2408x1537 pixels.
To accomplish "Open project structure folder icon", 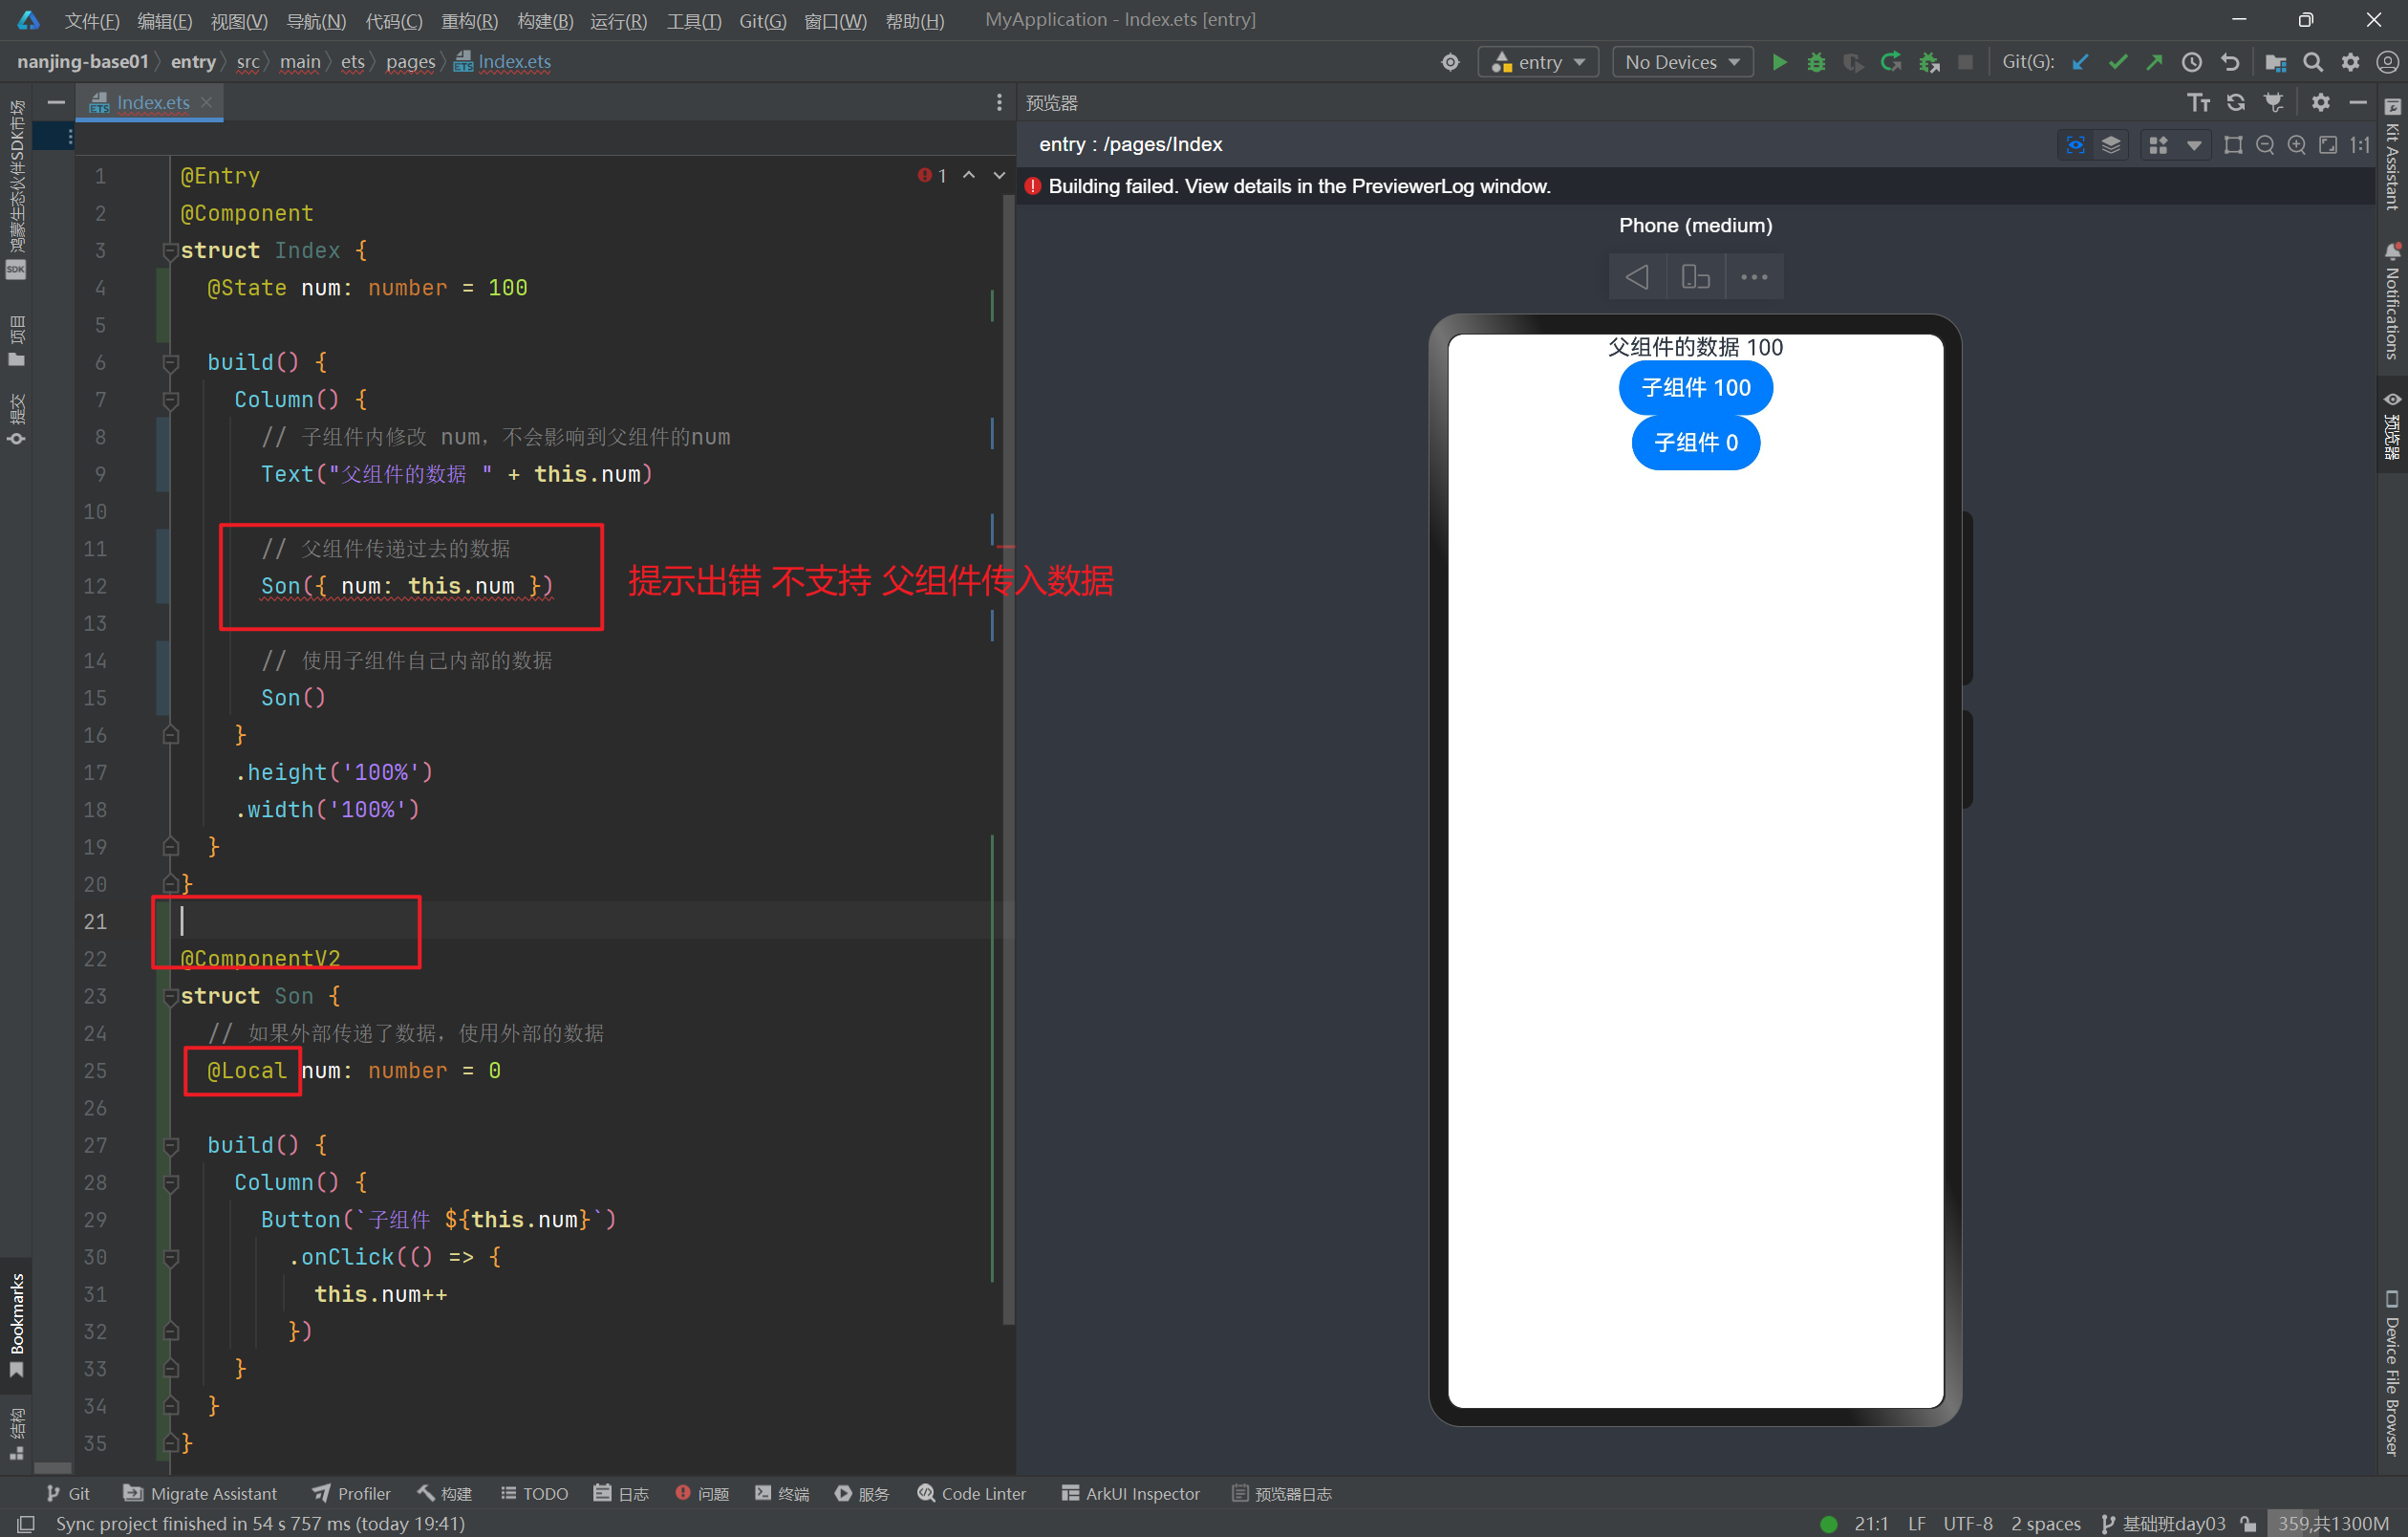I will click(x=2276, y=62).
